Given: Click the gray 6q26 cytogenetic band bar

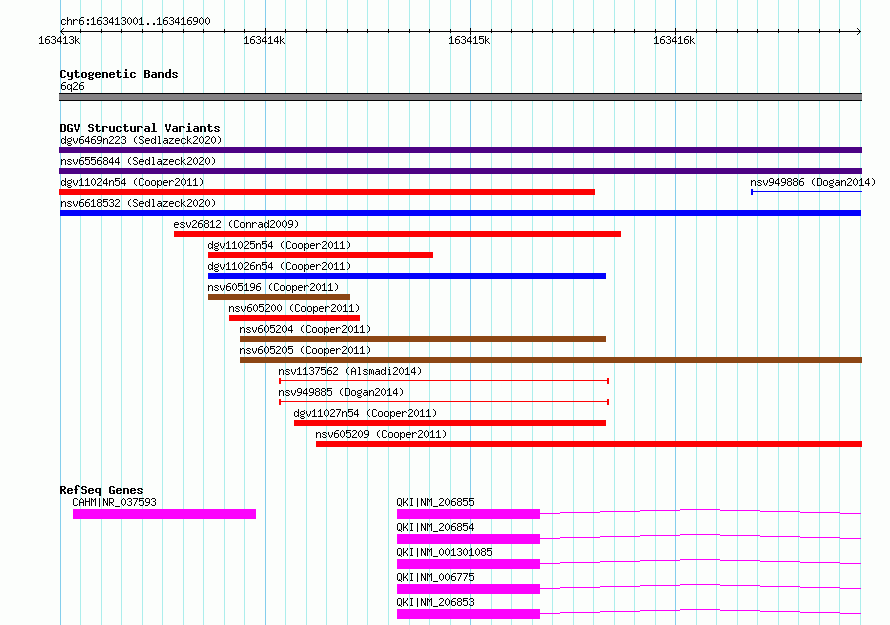Looking at the screenshot, I should [x=460, y=97].
